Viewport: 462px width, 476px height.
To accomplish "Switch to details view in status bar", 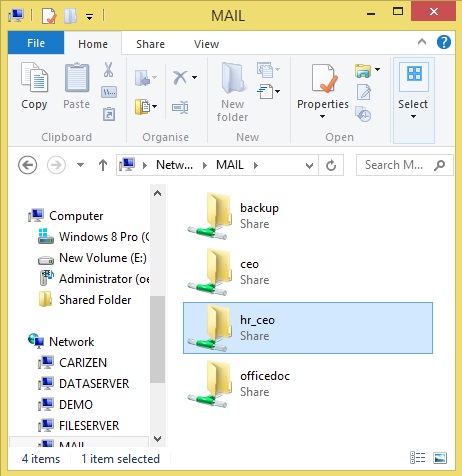I will tap(417, 458).
